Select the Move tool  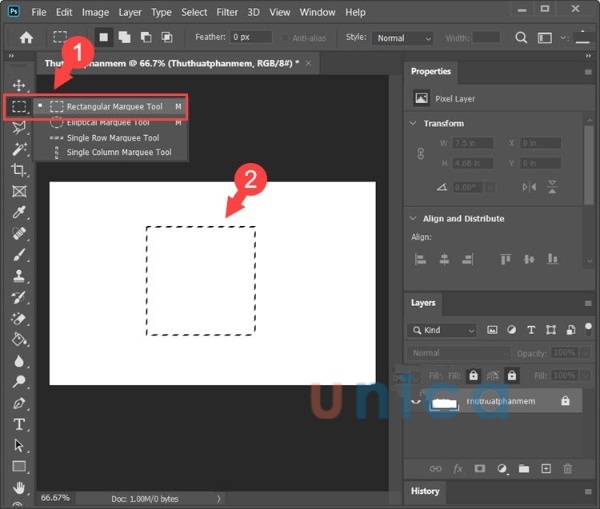click(x=19, y=86)
